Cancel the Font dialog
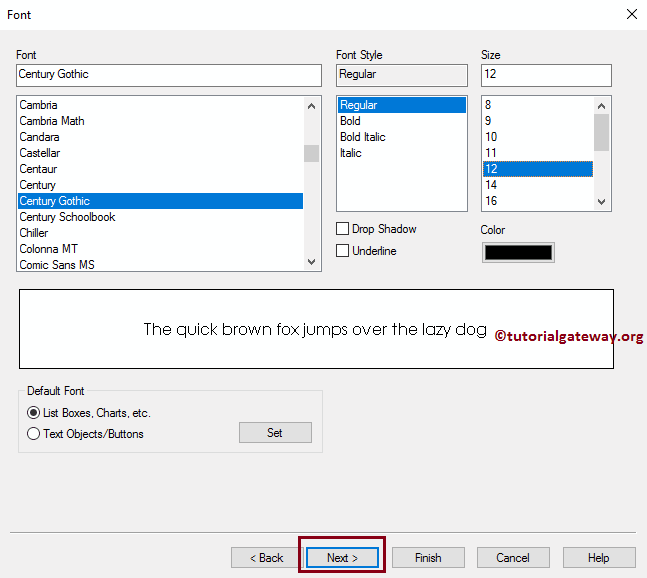647x578 pixels. (513, 558)
